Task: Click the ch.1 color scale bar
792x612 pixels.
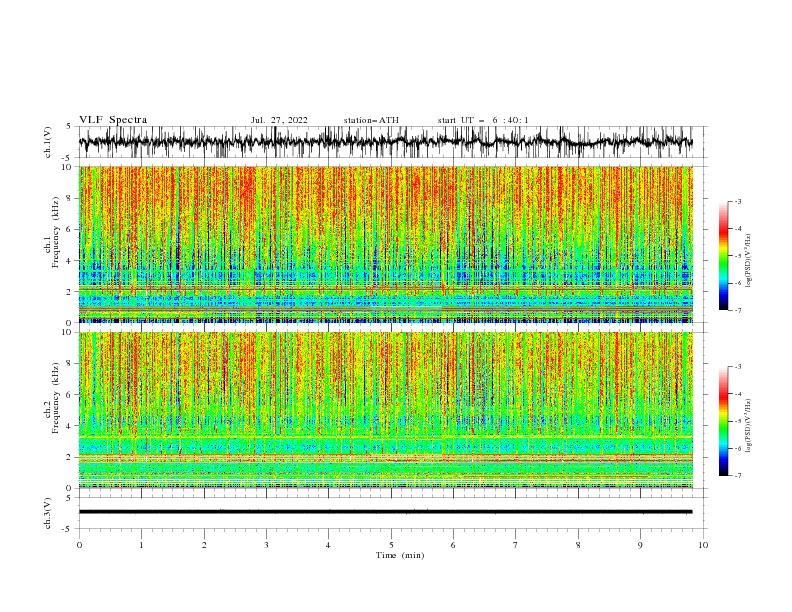Action: click(723, 256)
